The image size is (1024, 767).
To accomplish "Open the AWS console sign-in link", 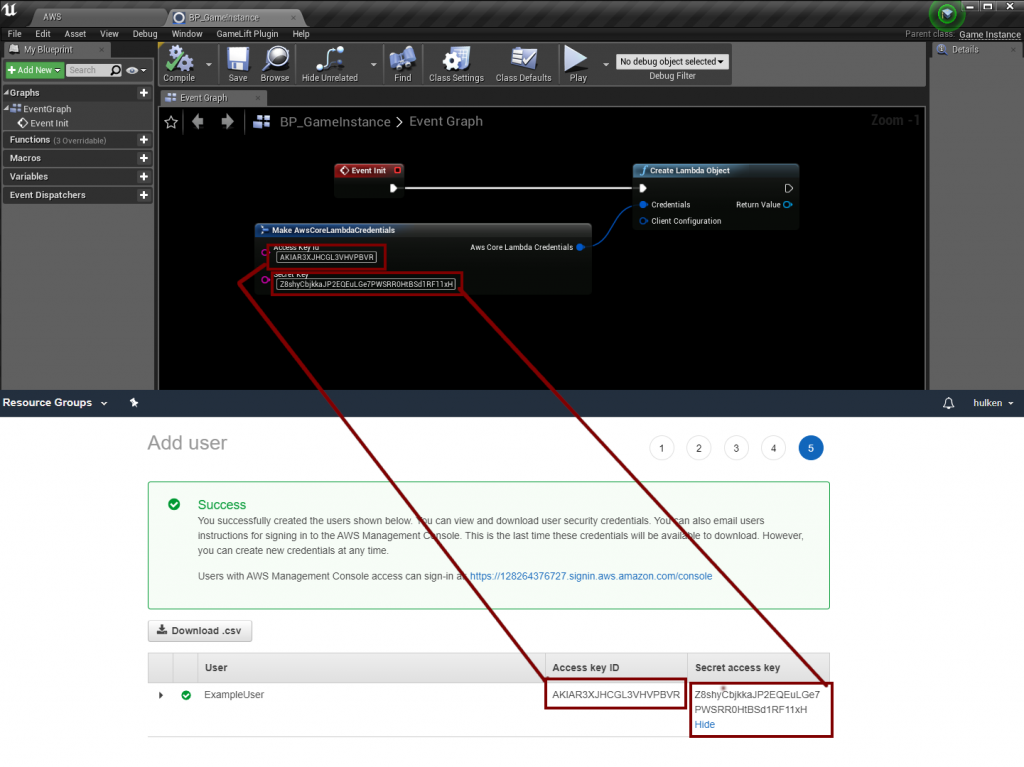I will pyautogui.click(x=590, y=576).
